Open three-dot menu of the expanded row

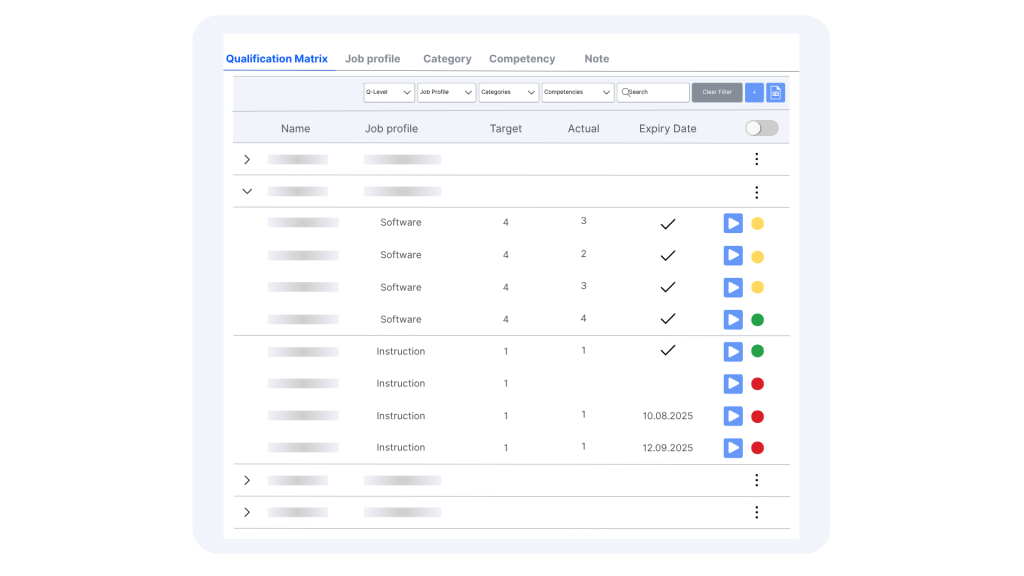[756, 192]
